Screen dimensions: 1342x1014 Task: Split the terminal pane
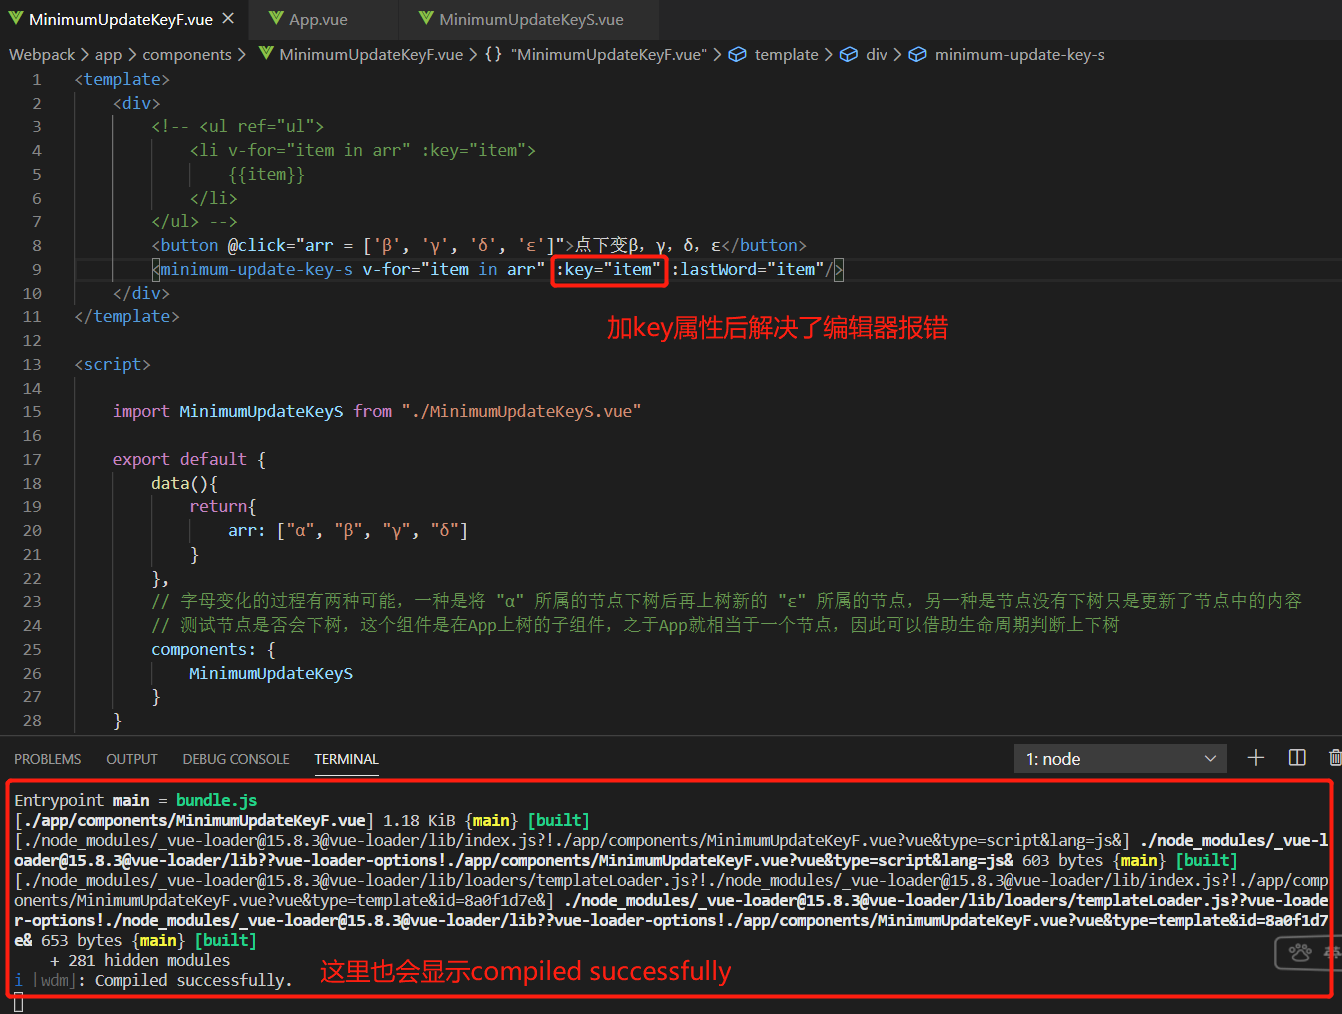click(x=1297, y=758)
